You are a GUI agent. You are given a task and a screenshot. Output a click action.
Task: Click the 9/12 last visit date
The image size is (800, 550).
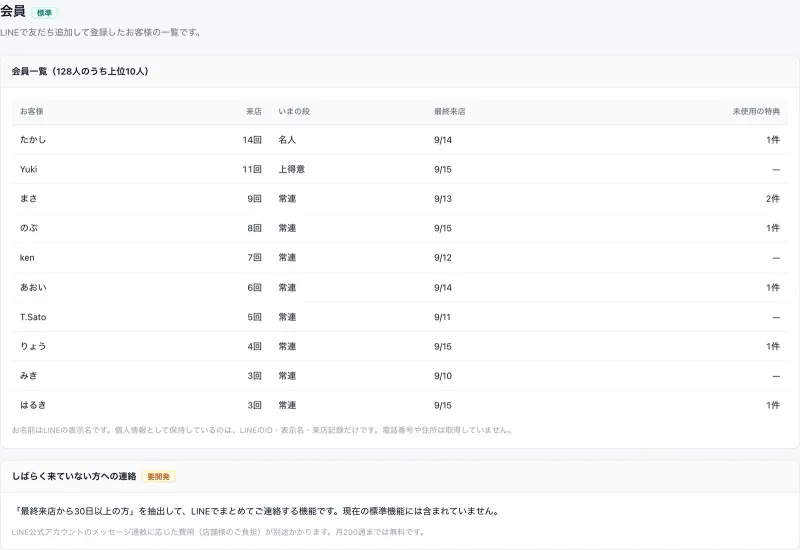pos(443,258)
